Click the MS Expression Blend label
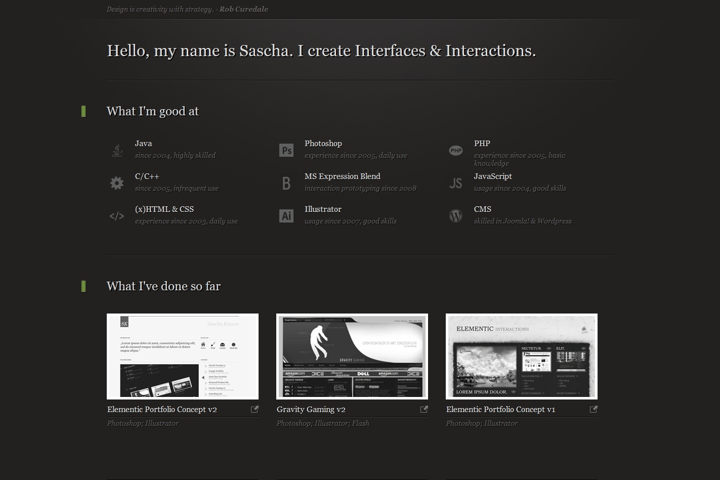Screen dimensions: 720x480 pyautogui.click(x=343, y=176)
